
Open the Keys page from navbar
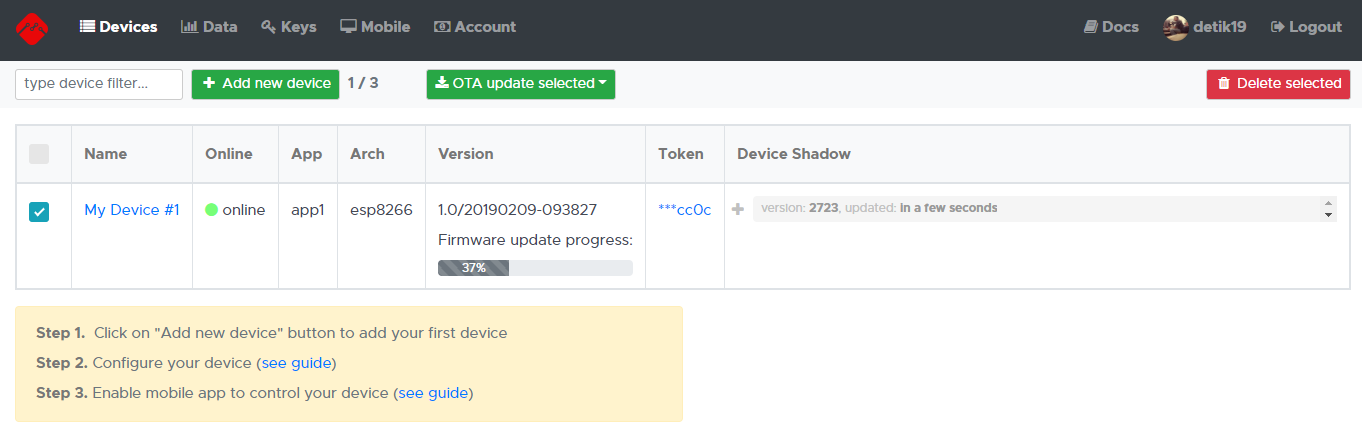point(288,27)
